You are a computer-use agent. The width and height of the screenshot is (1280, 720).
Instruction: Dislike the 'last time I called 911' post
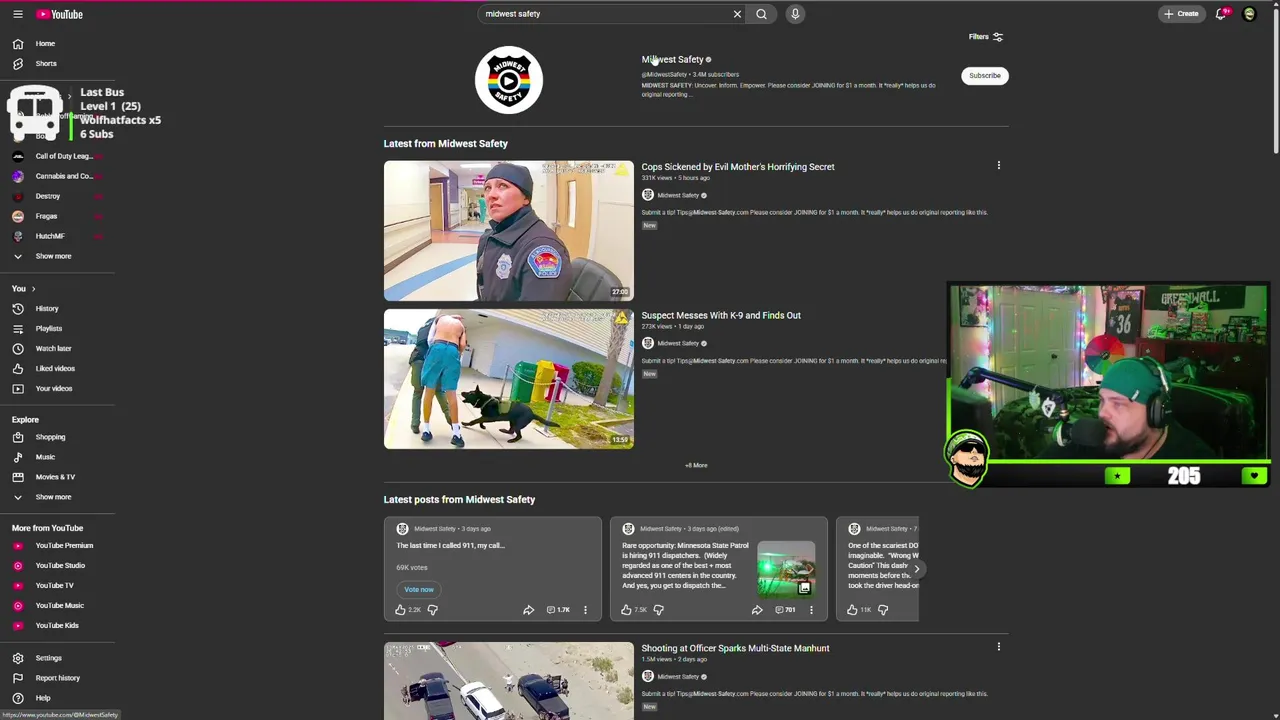point(432,610)
